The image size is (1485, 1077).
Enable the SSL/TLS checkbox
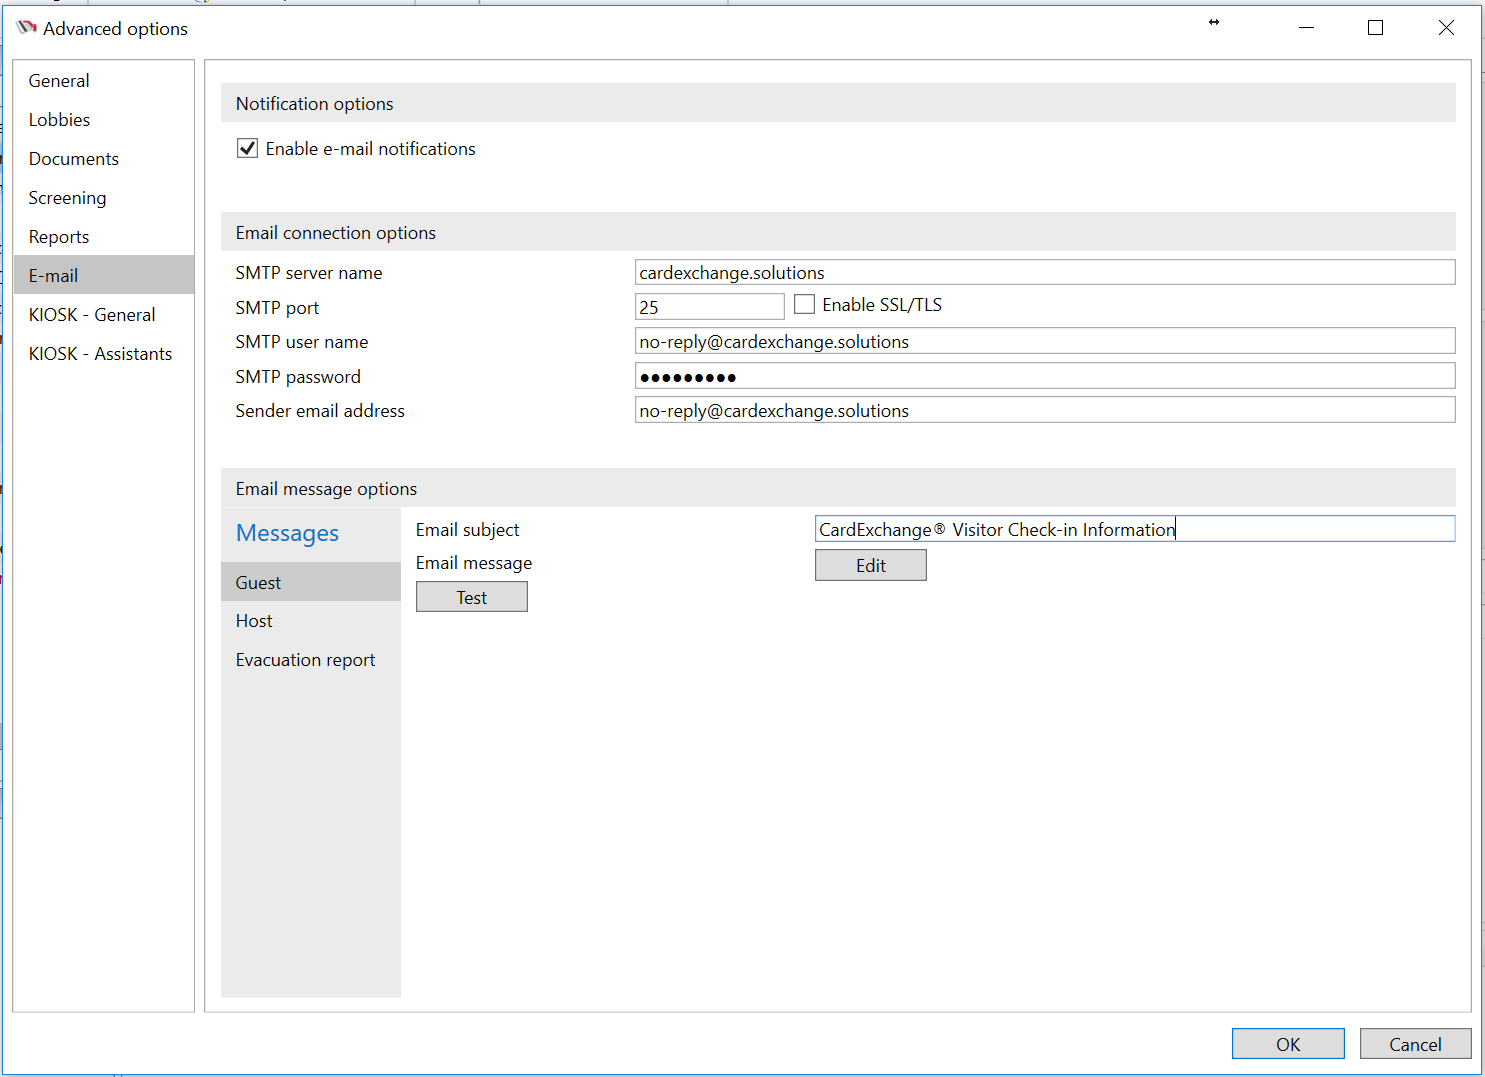tap(804, 304)
